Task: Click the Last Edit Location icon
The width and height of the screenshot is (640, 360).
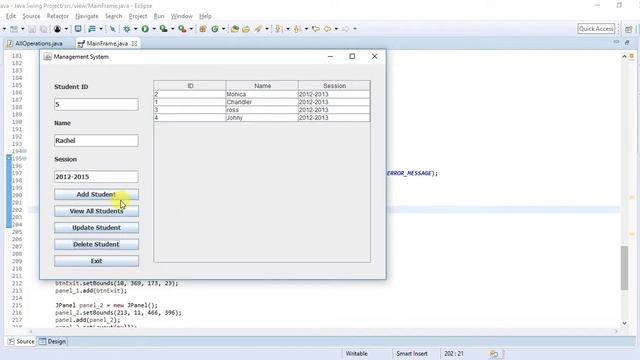Action: (316, 29)
